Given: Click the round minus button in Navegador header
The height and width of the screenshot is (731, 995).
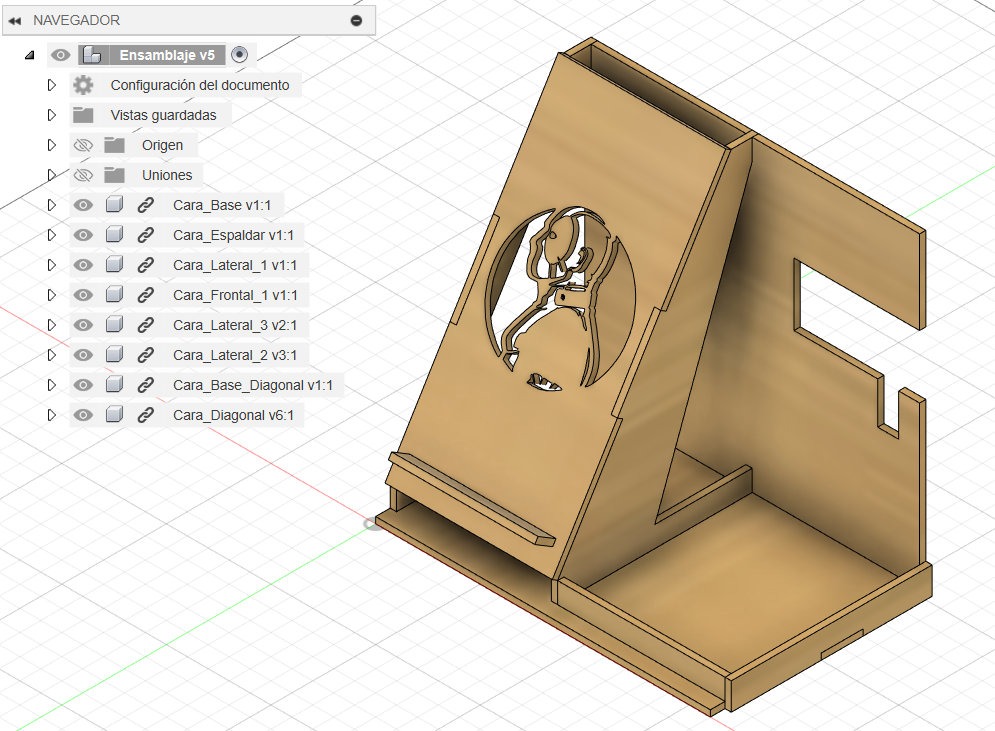Looking at the screenshot, I should 357,21.
